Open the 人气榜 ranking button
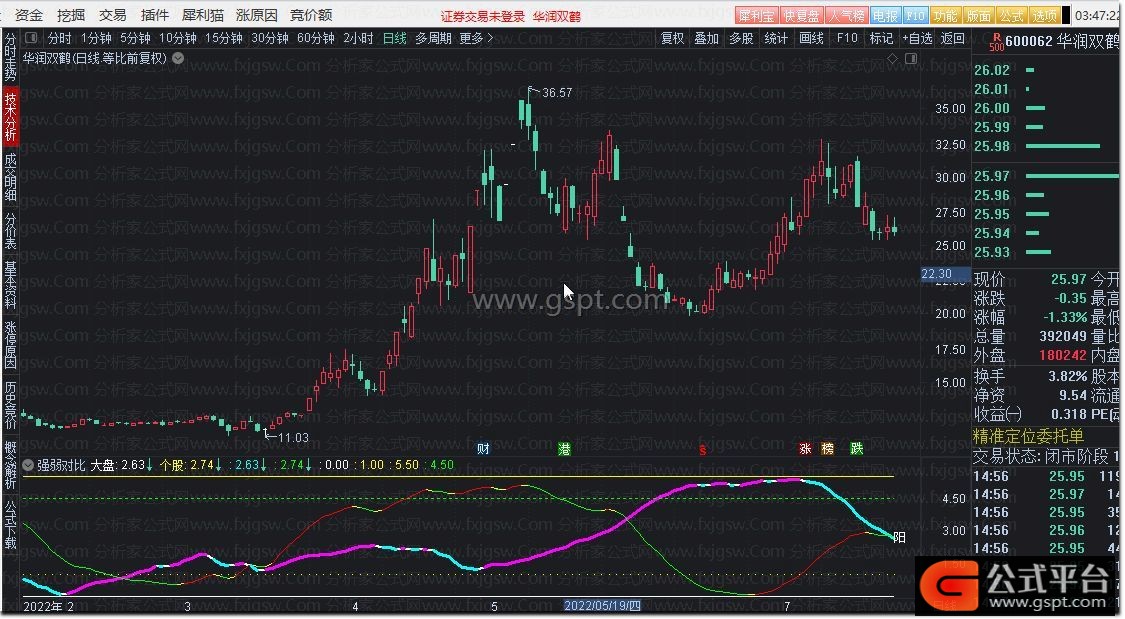Screen dimensions: 1125x619 [x=847, y=16]
